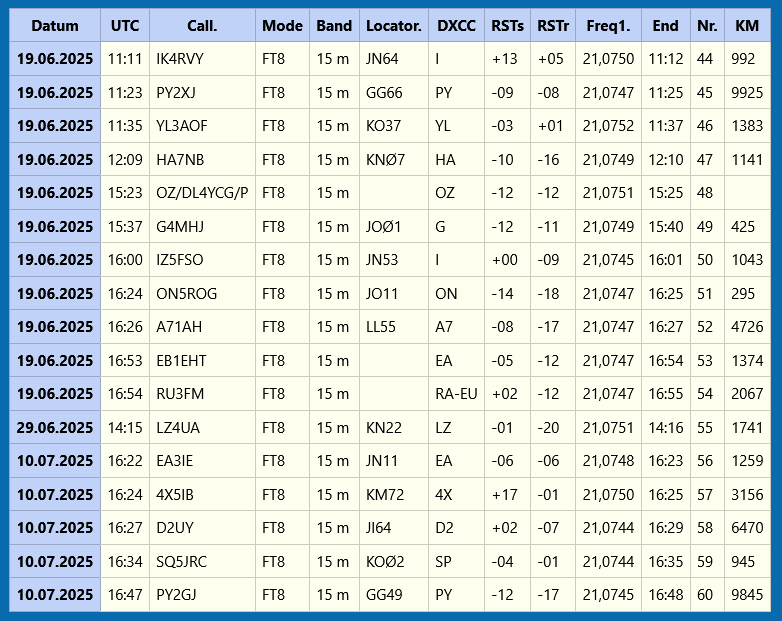
Task: Click end time 15:40 cell
Action: click(x=666, y=226)
